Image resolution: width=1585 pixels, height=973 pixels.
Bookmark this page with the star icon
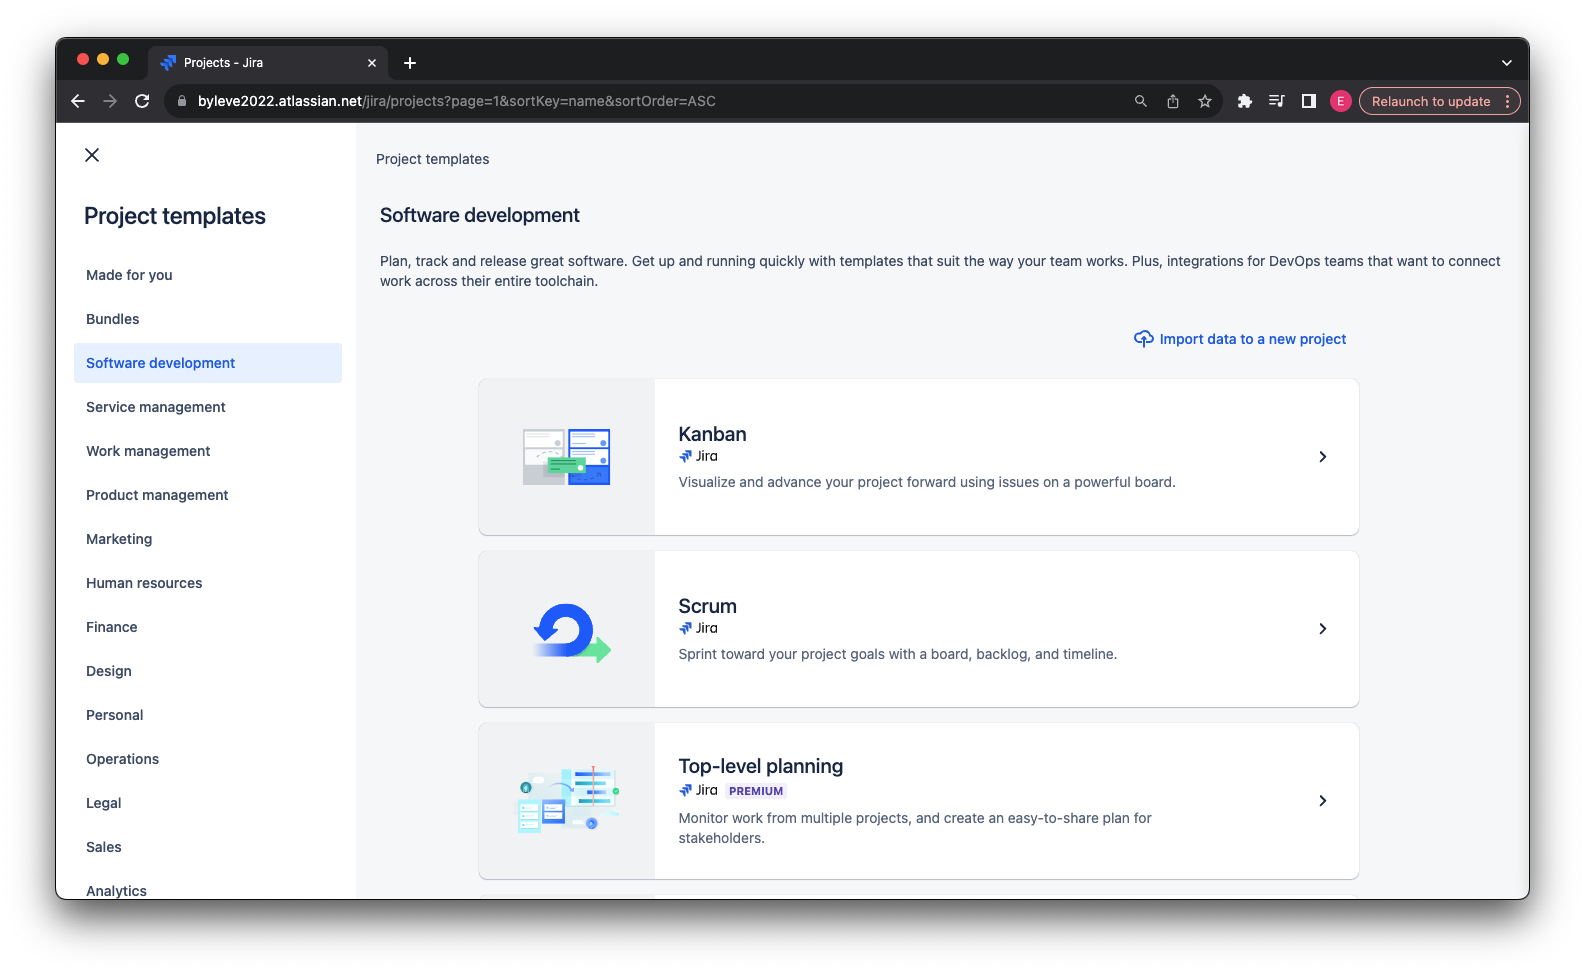(1205, 101)
